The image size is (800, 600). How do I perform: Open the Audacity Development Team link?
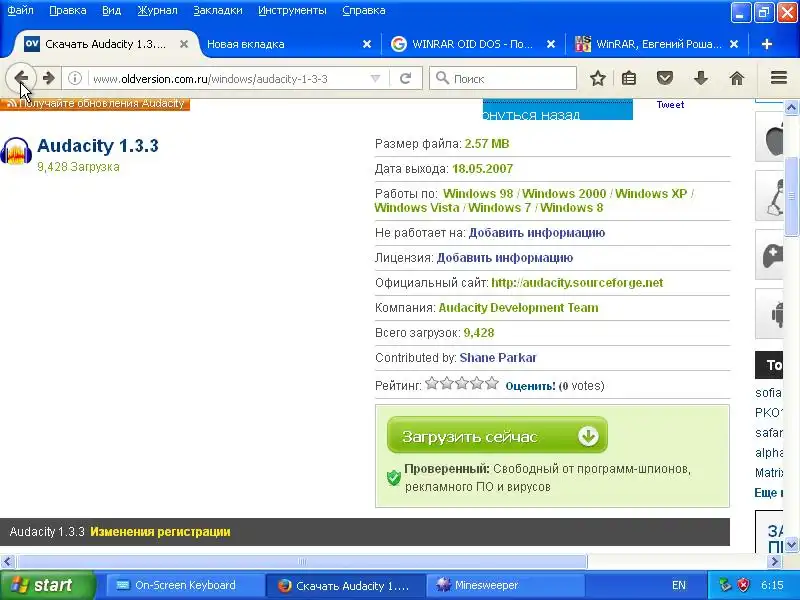click(x=518, y=308)
